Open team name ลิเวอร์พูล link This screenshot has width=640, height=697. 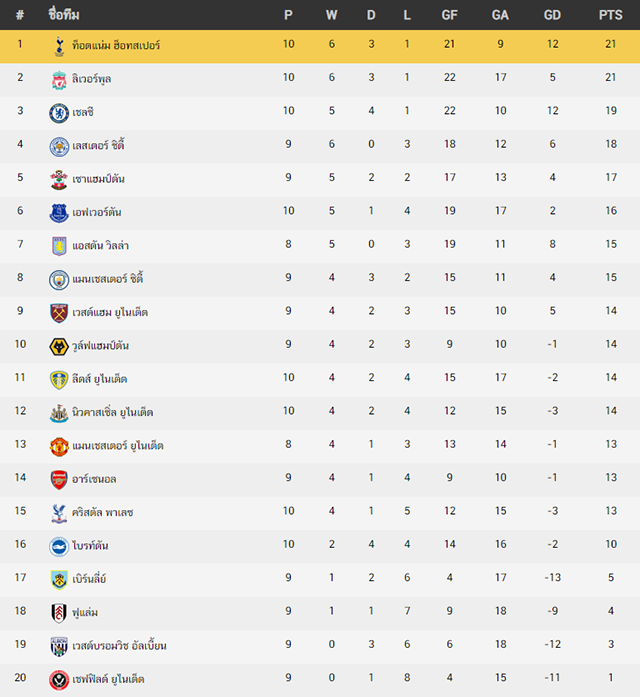point(92,79)
